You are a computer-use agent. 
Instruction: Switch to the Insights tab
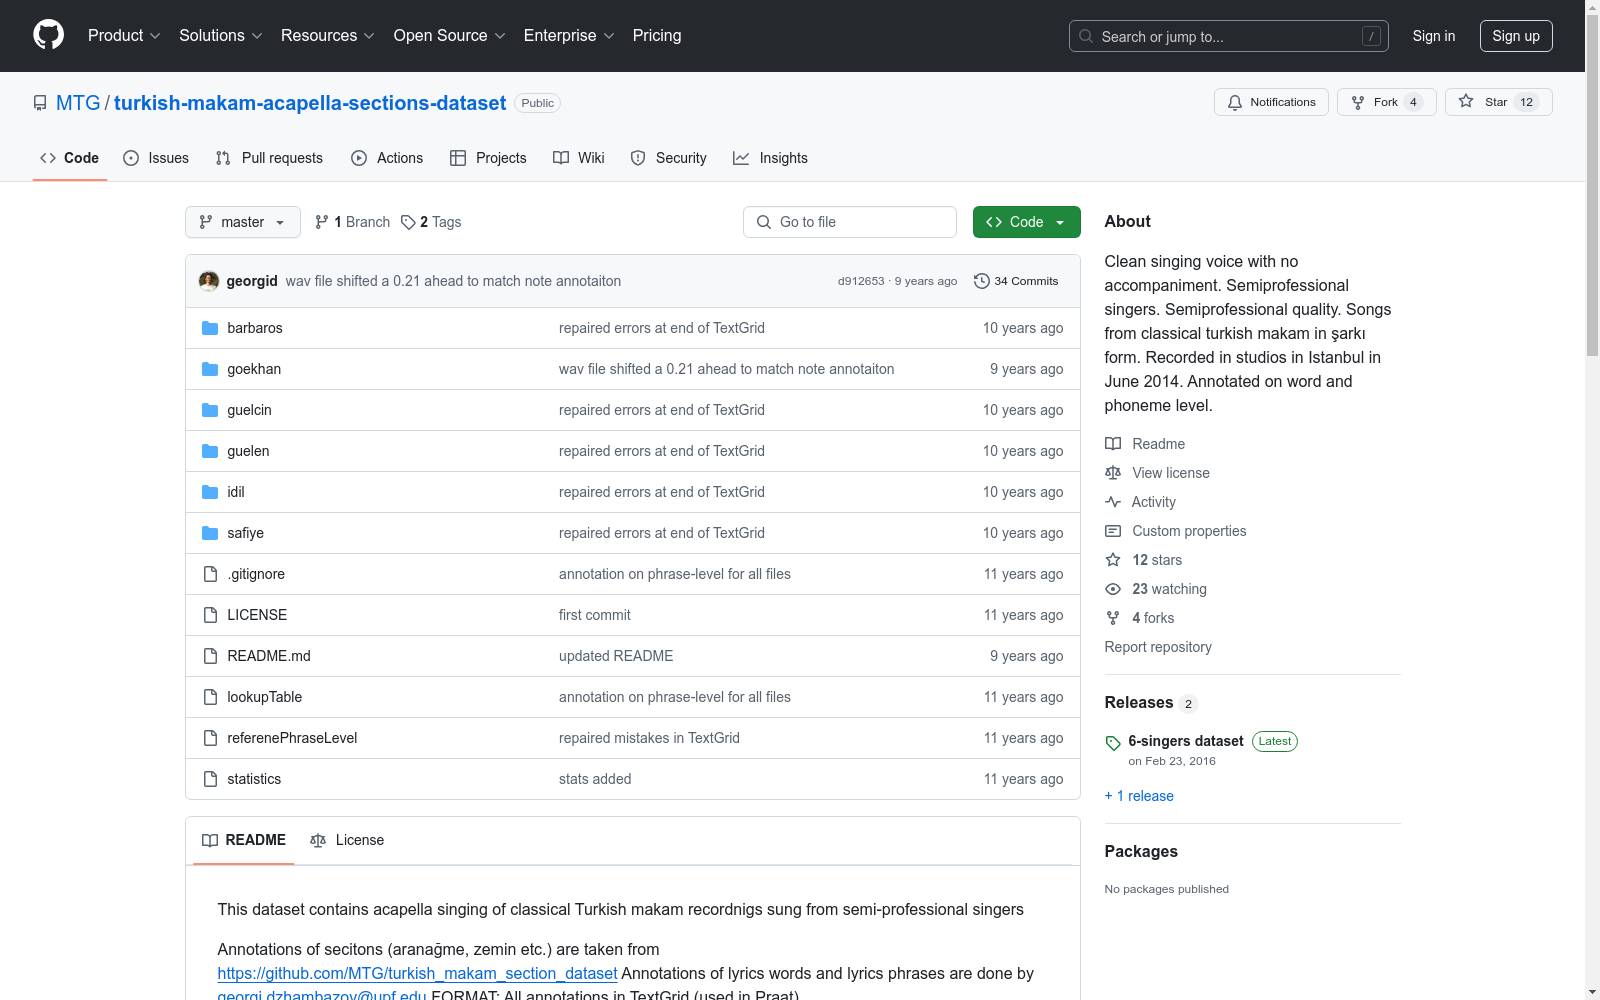pos(770,158)
